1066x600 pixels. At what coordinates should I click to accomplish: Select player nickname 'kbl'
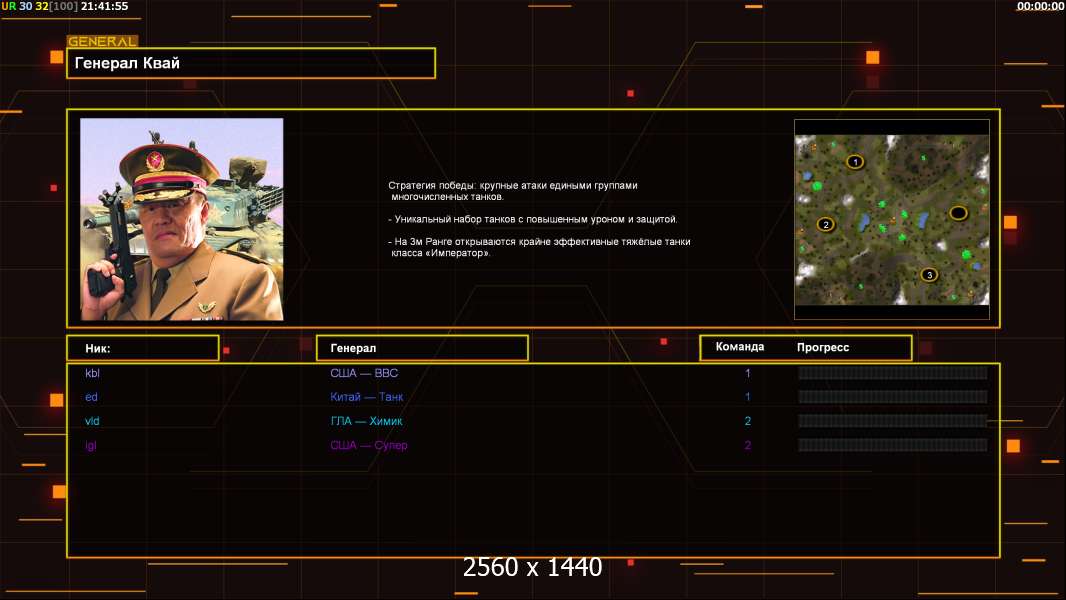coord(92,373)
